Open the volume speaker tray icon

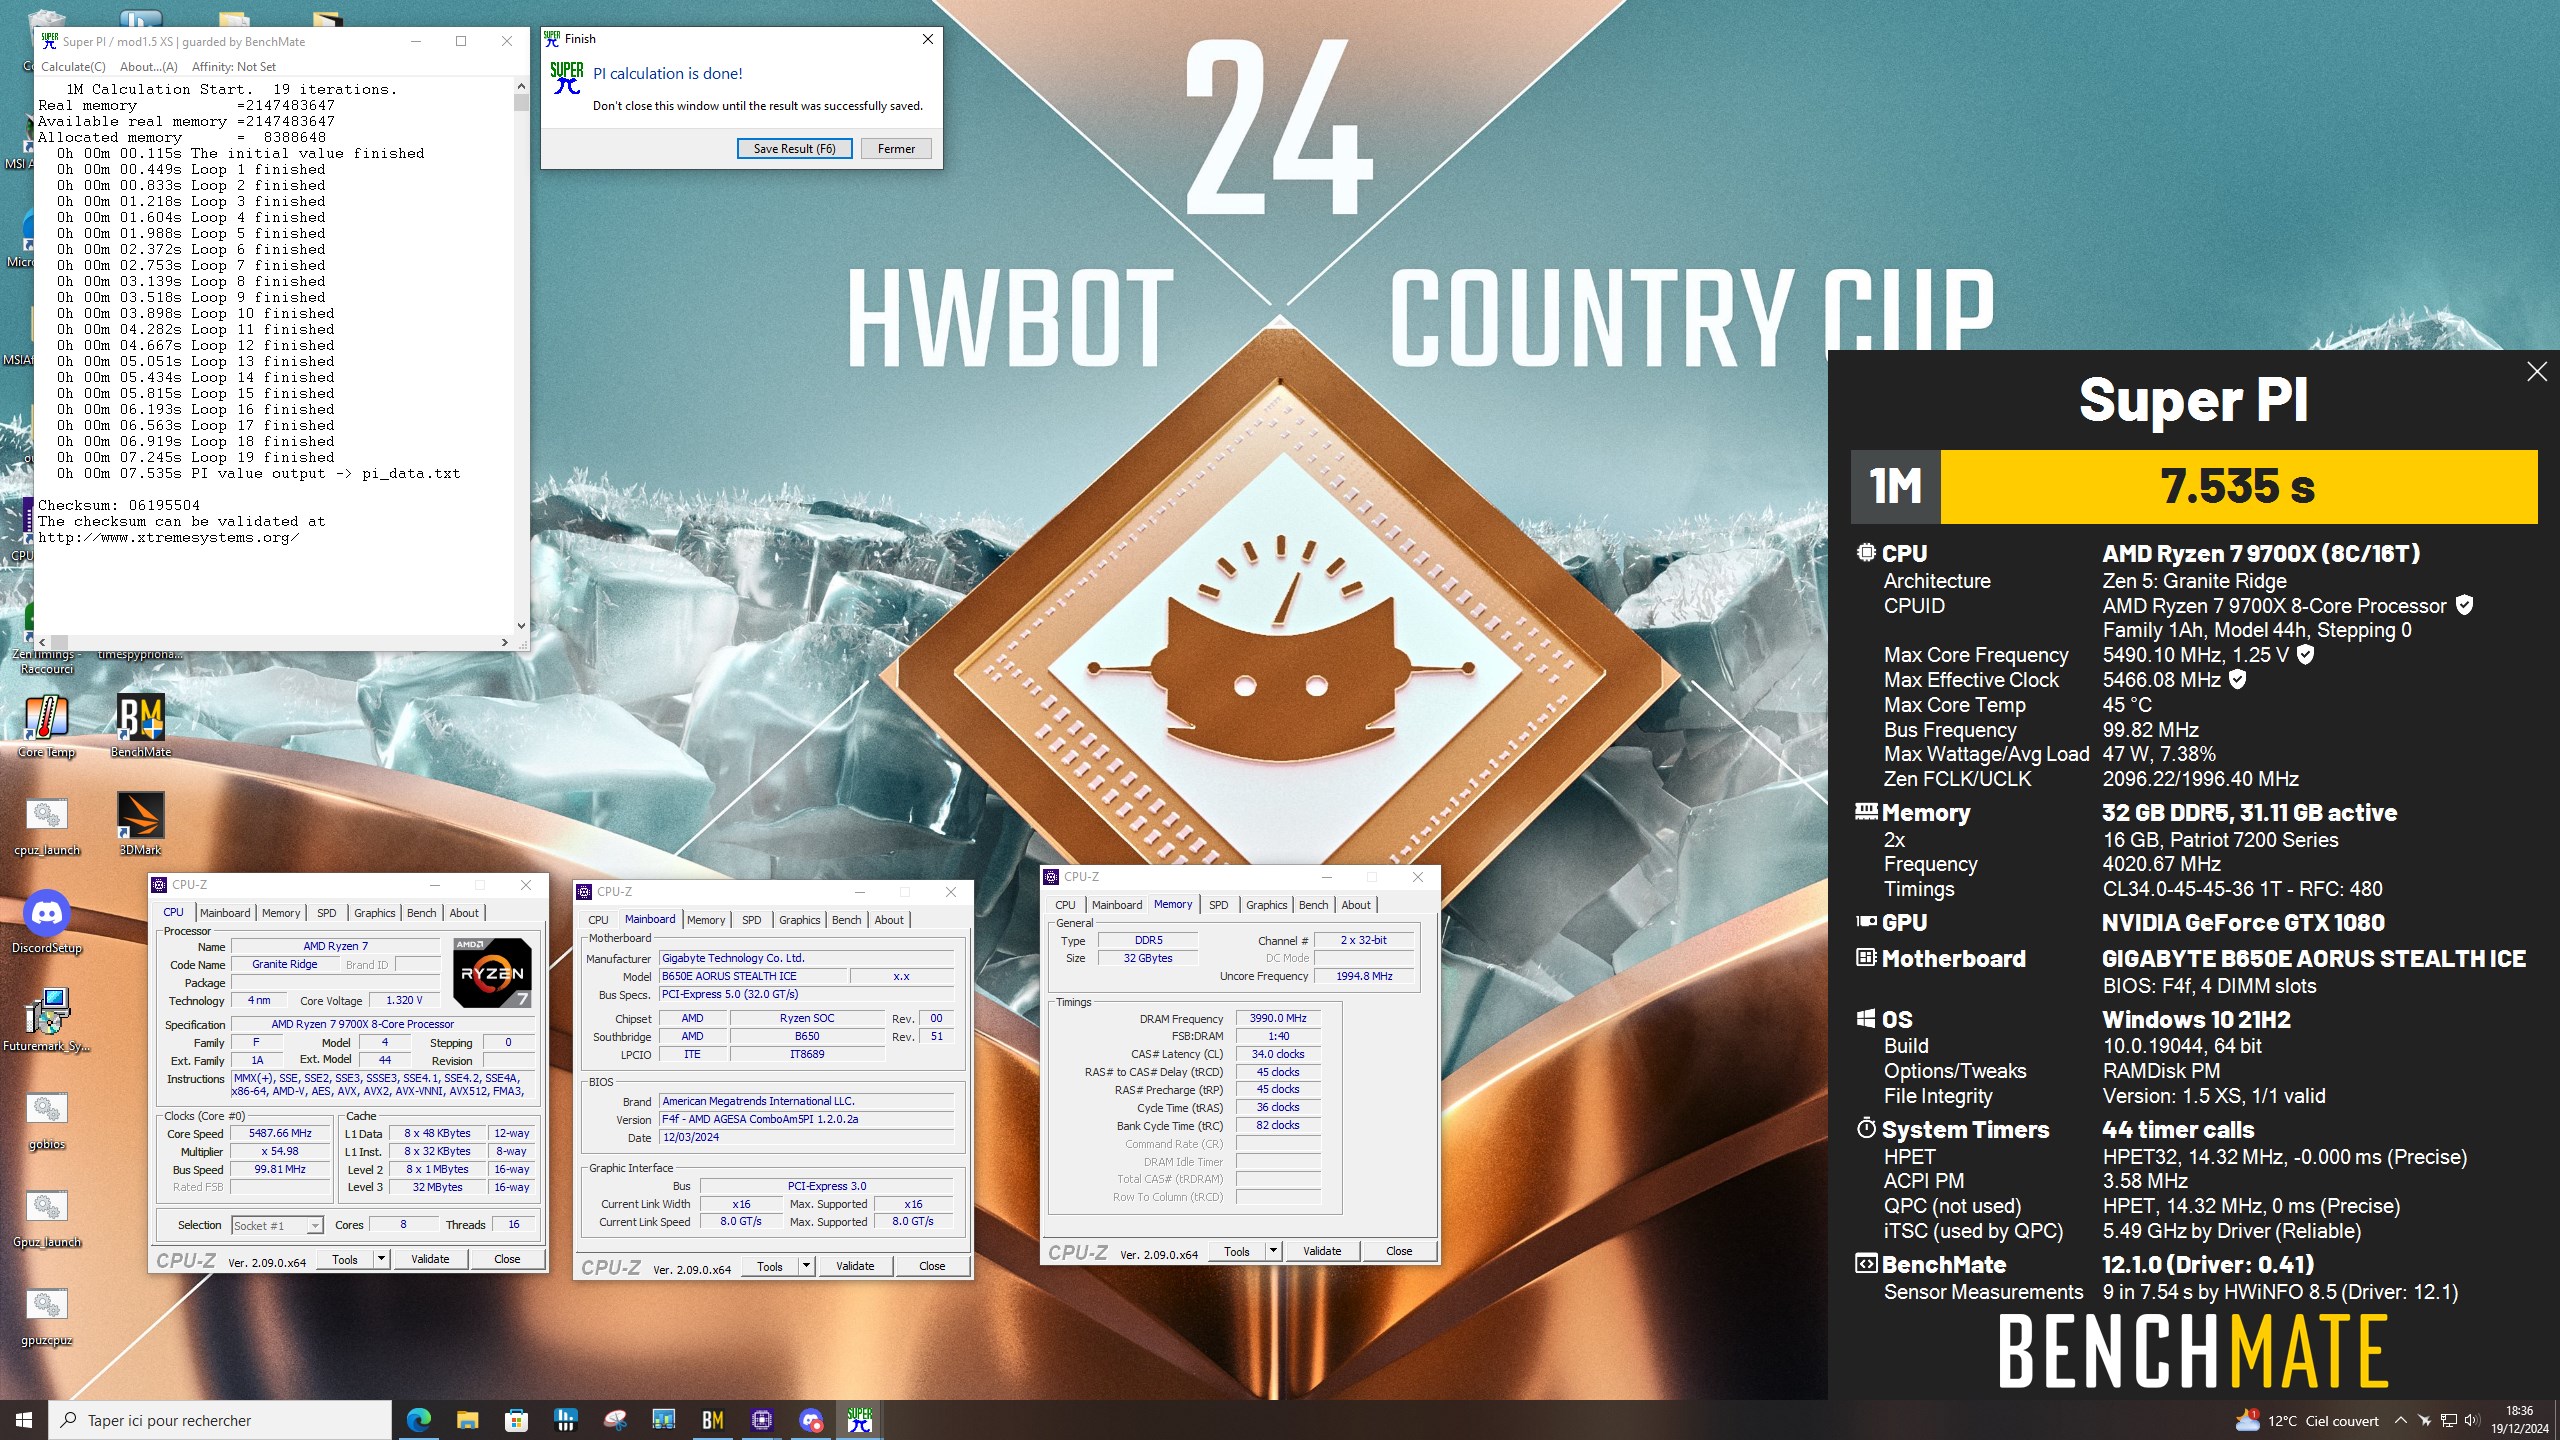point(2472,1421)
